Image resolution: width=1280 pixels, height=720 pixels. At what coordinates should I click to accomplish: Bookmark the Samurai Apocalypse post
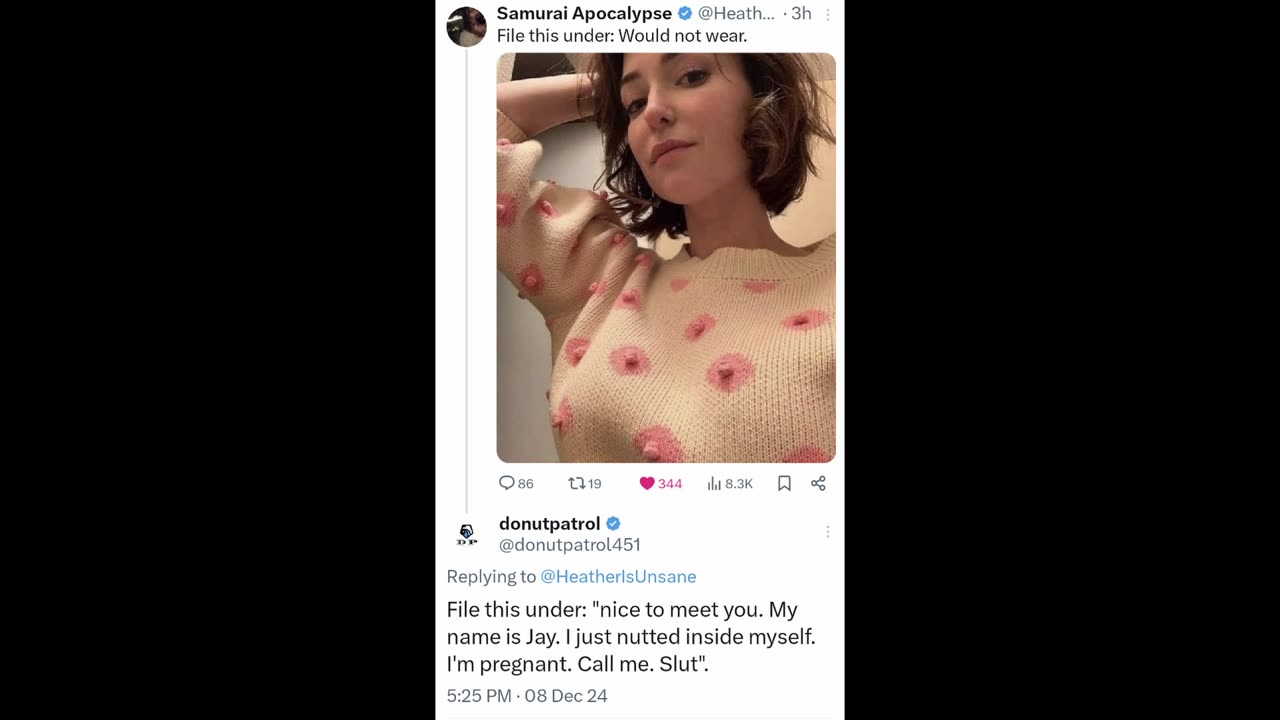pos(784,483)
